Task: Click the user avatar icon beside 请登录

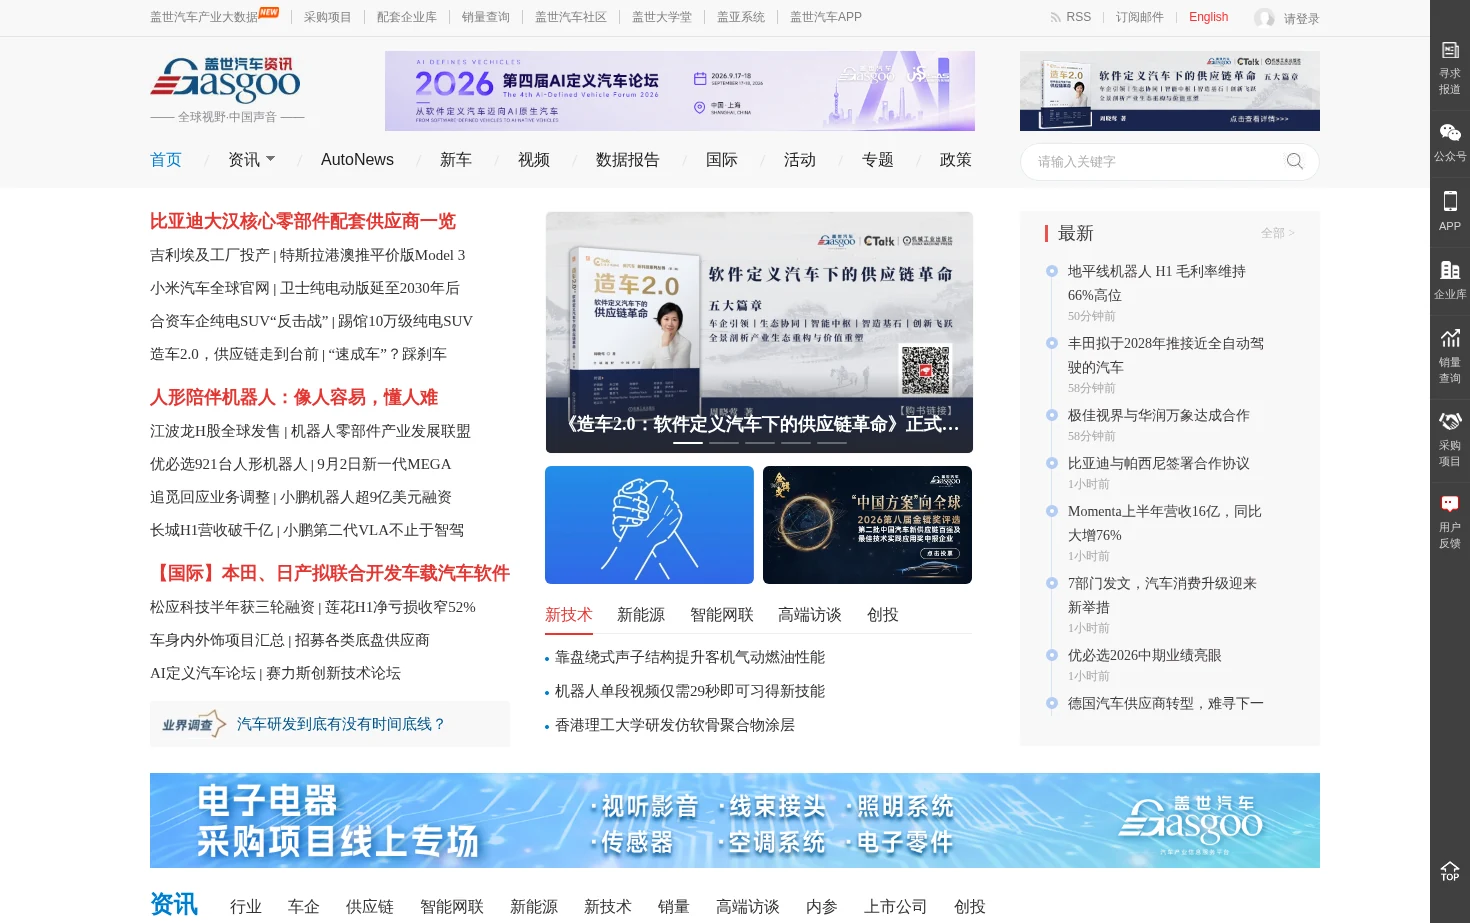Action: pyautogui.click(x=1264, y=18)
